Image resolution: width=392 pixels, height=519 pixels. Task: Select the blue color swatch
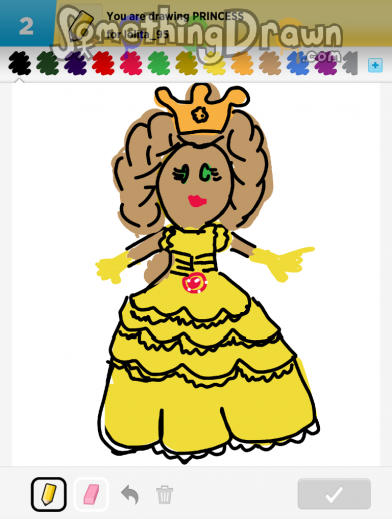pos(298,63)
